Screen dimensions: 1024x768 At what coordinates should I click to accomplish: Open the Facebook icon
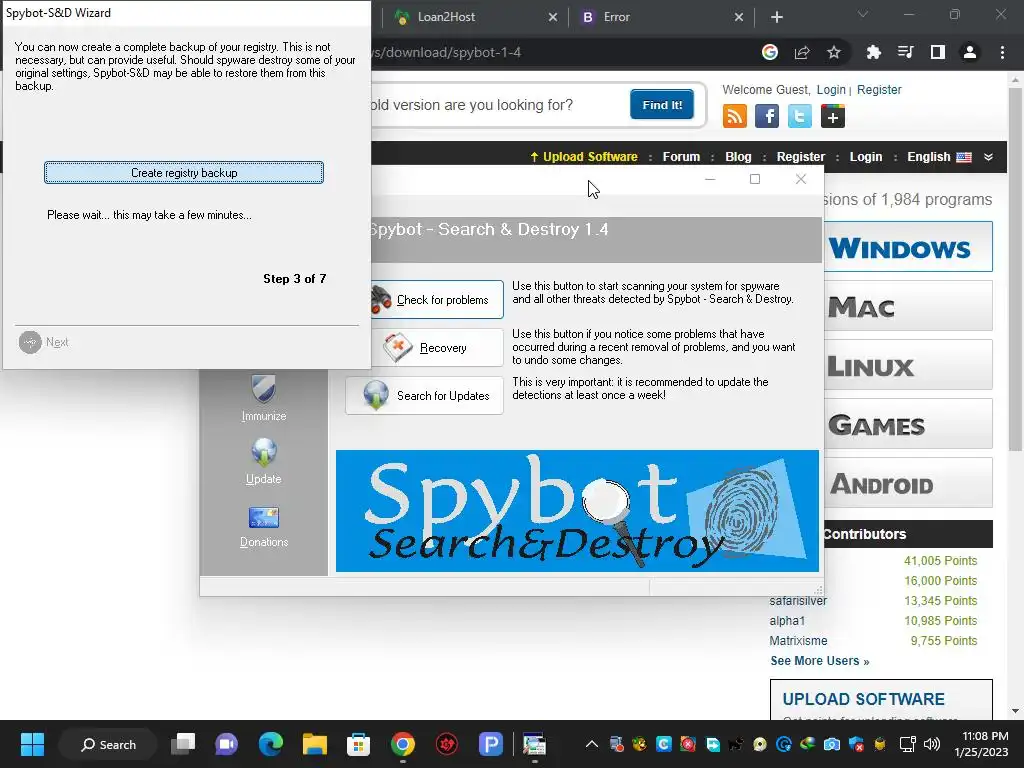point(767,116)
